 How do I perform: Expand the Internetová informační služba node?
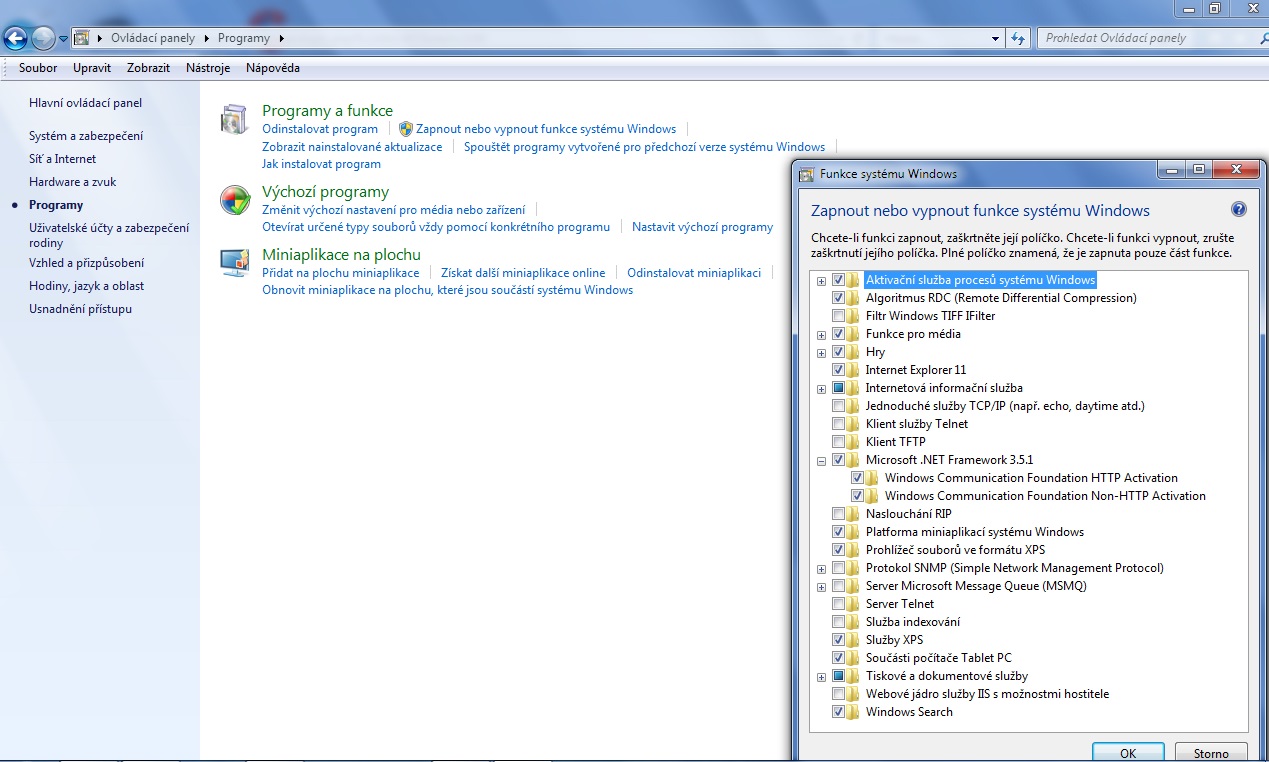coord(821,389)
